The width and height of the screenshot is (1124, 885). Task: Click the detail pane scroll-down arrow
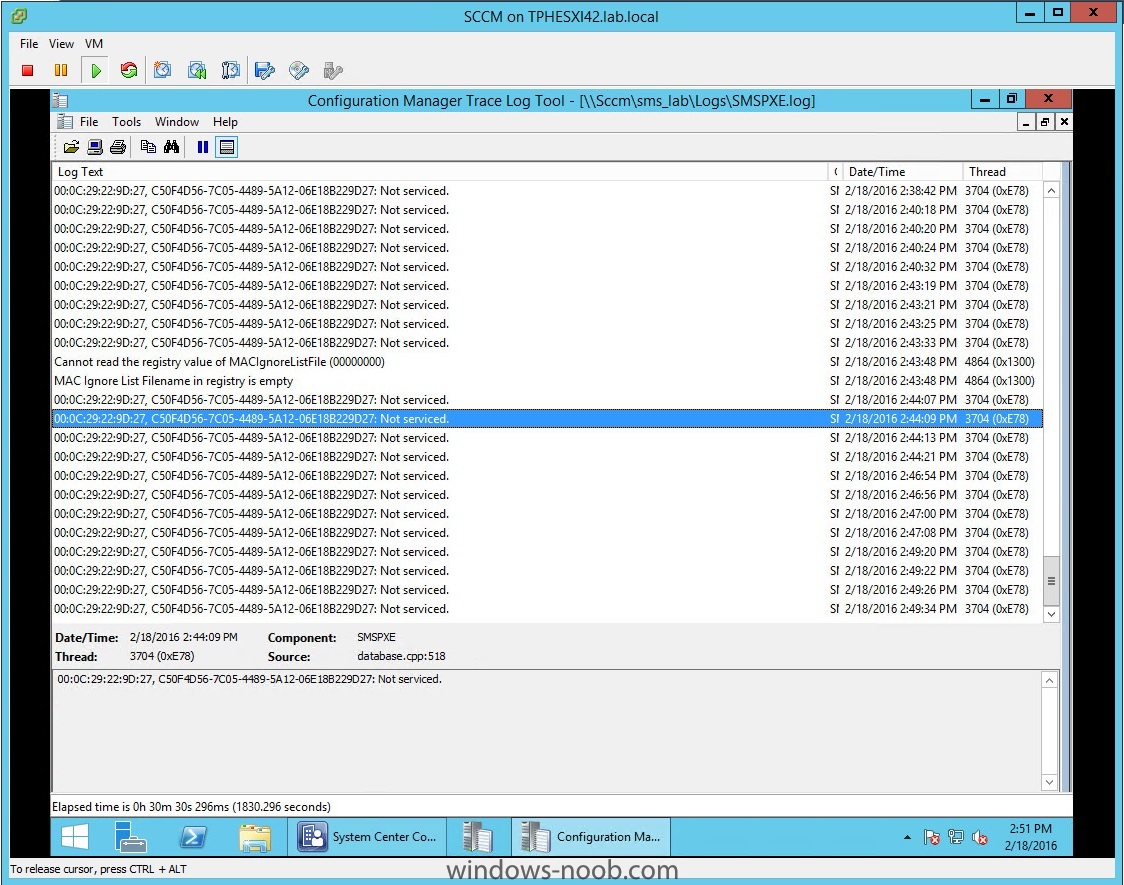pyautogui.click(x=1049, y=782)
